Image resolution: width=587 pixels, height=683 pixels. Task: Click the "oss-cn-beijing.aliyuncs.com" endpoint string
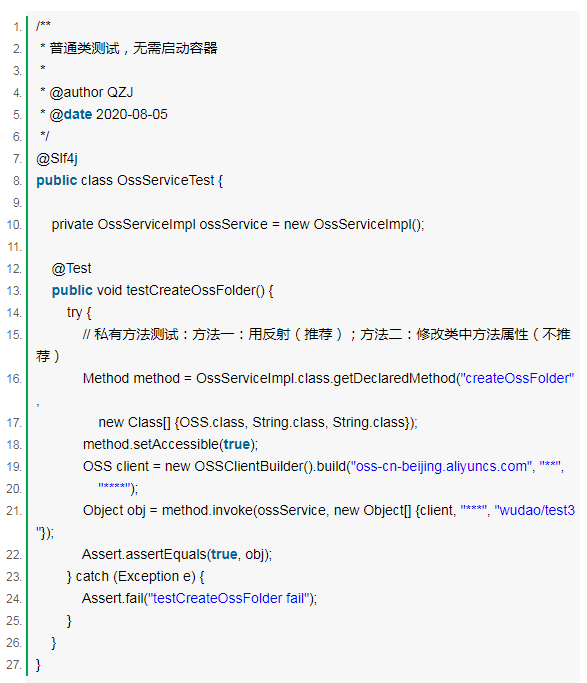(x=441, y=466)
